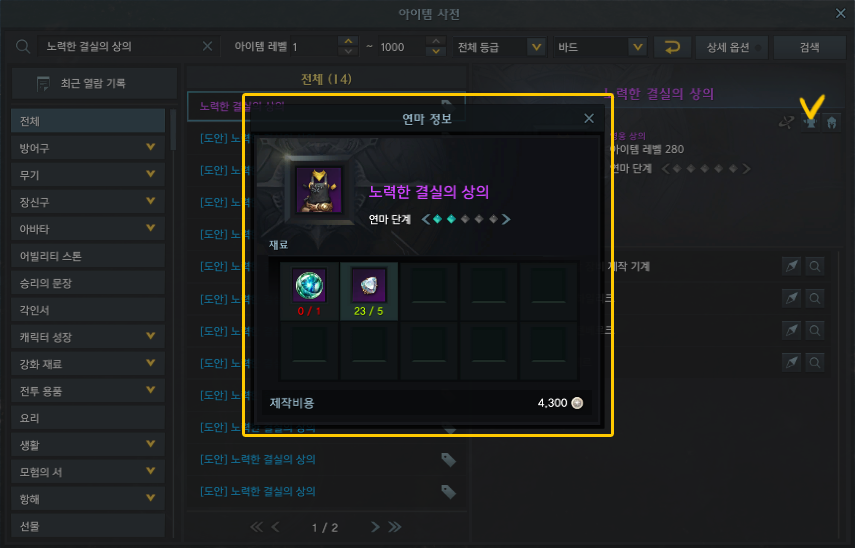Image resolution: width=855 pixels, height=548 pixels.
Task: Open the 전체 등급 grade dropdown
Action: pyautogui.click(x=499, y=47)
